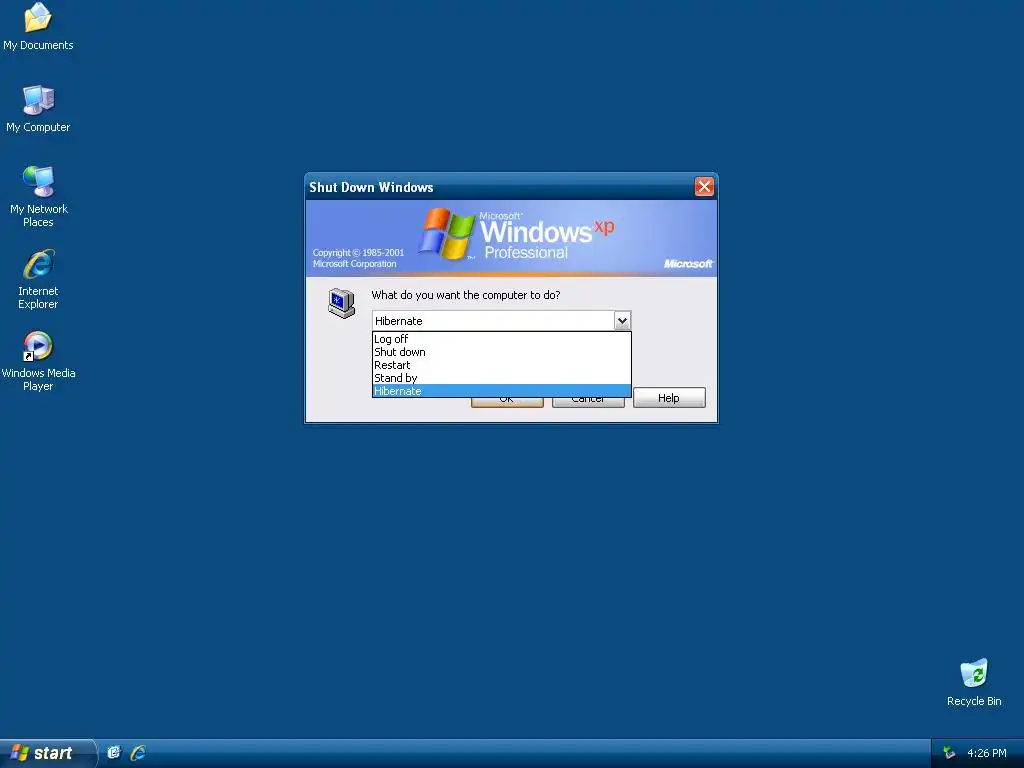Viewport: 1024px width, 768px height.
Task: Click the Help button
Action: pos(669,398)
